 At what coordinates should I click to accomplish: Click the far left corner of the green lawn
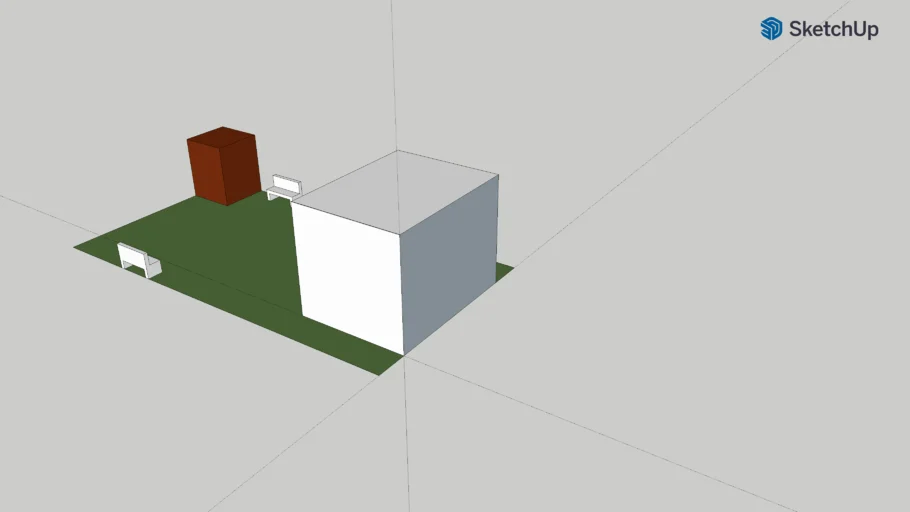[75, 247]
